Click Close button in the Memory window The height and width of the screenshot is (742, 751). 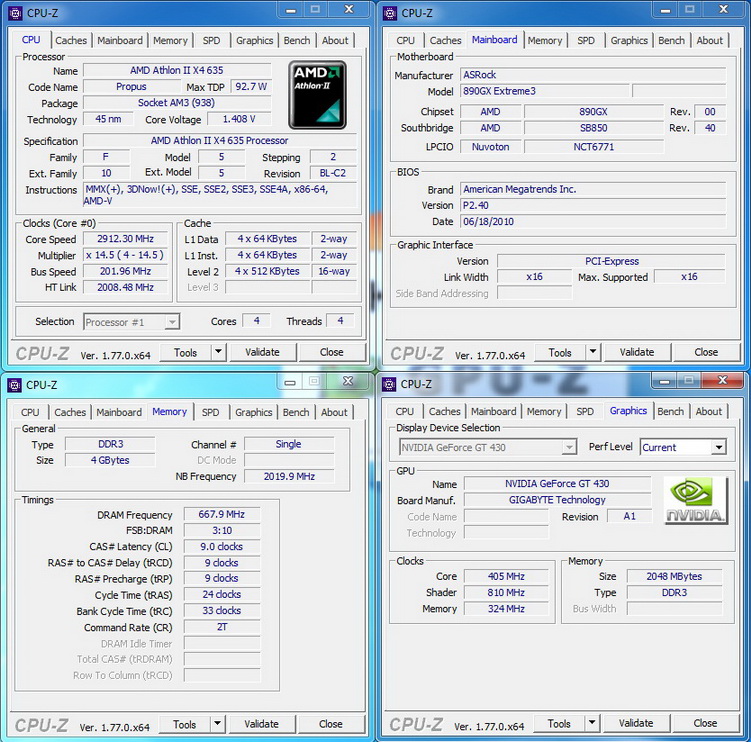330,724
